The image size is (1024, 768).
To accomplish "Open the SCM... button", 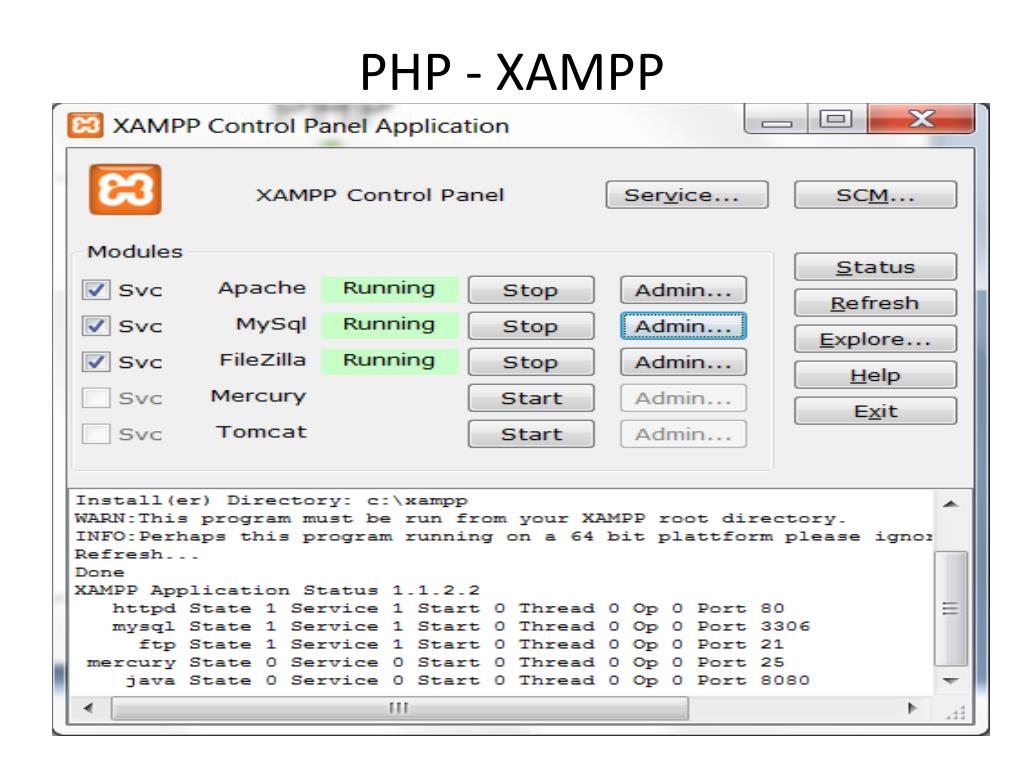I will pyautogui.click(x=876, y=195).
